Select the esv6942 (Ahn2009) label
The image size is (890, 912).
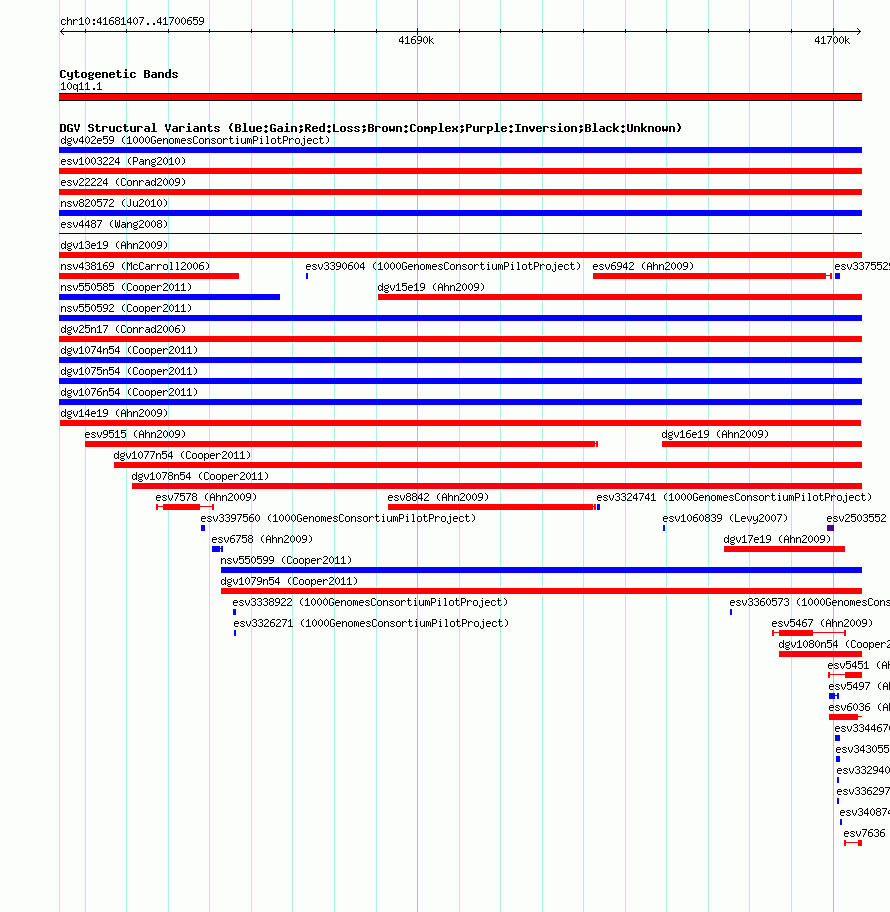pos(643,266)
